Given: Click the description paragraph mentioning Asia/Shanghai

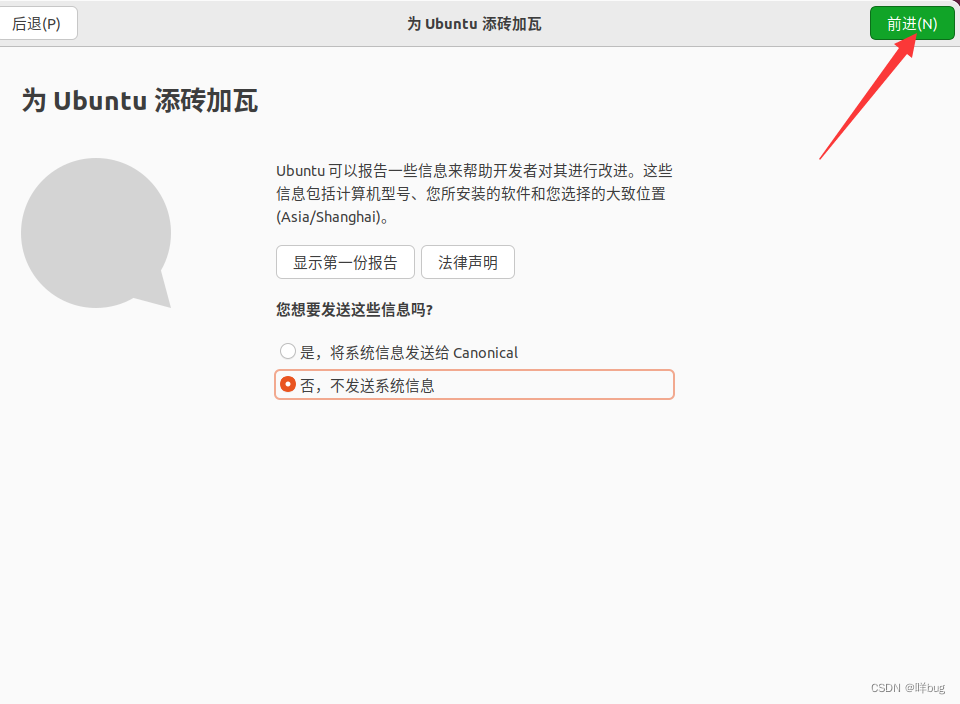Looking at the screenshot, I should (x=474, y=193).
